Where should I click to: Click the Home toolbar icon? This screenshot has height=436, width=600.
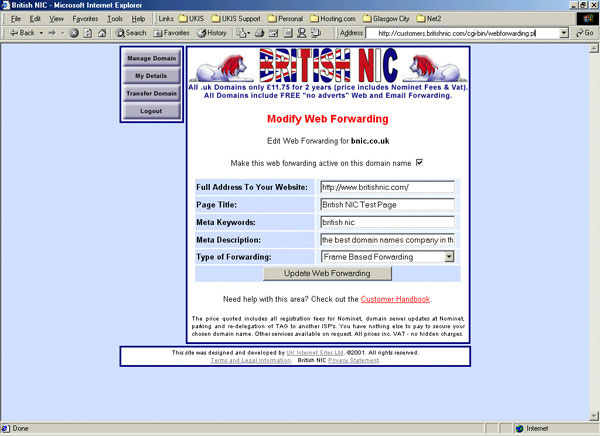coord(102,33)
